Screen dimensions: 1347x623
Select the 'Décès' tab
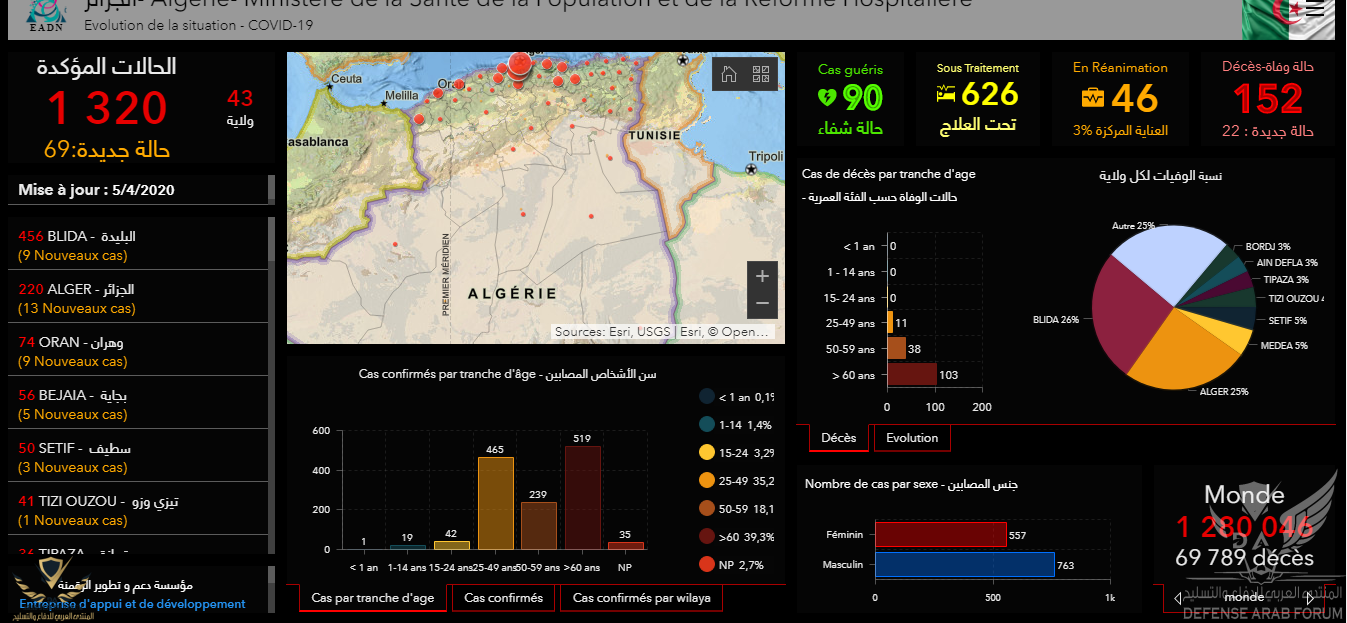838,438
